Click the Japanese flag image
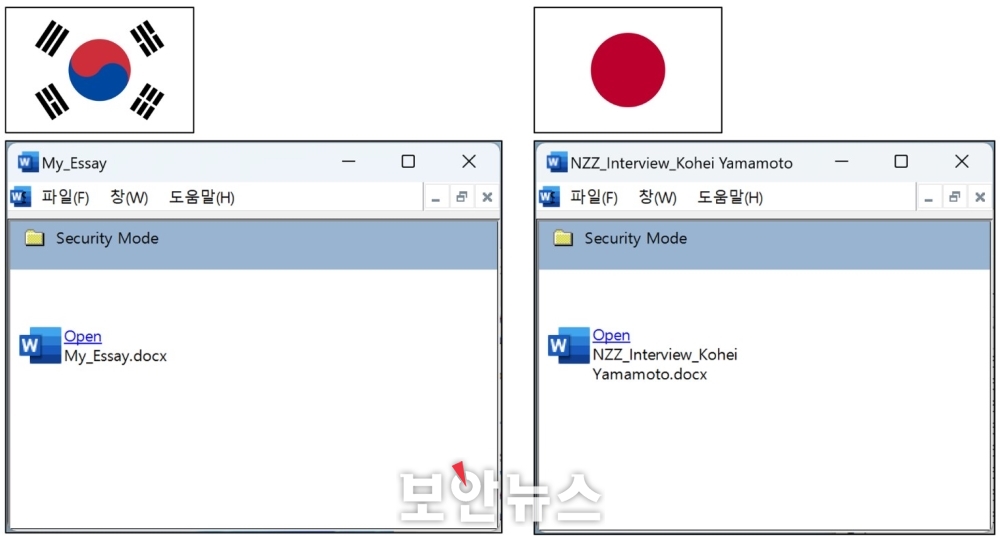This screenshot has width=1000, height=537. (x=628, y=70)
